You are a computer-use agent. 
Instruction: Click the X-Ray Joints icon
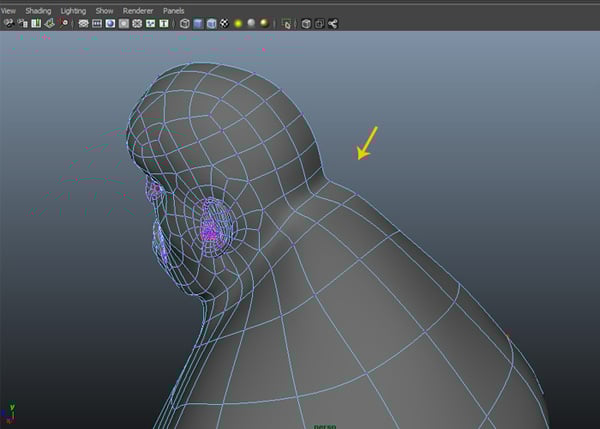pos(331,23)
